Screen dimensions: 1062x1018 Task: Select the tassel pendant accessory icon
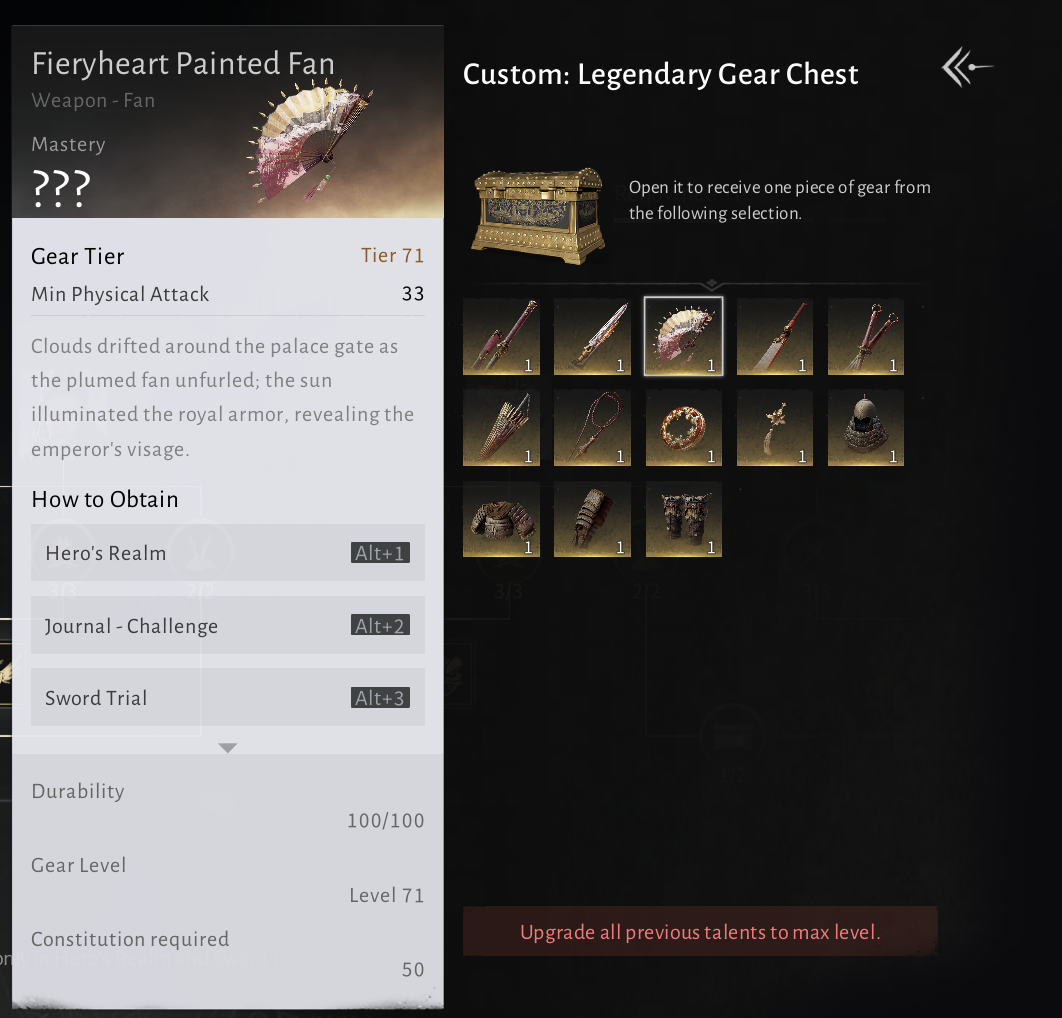click(774, 428)
